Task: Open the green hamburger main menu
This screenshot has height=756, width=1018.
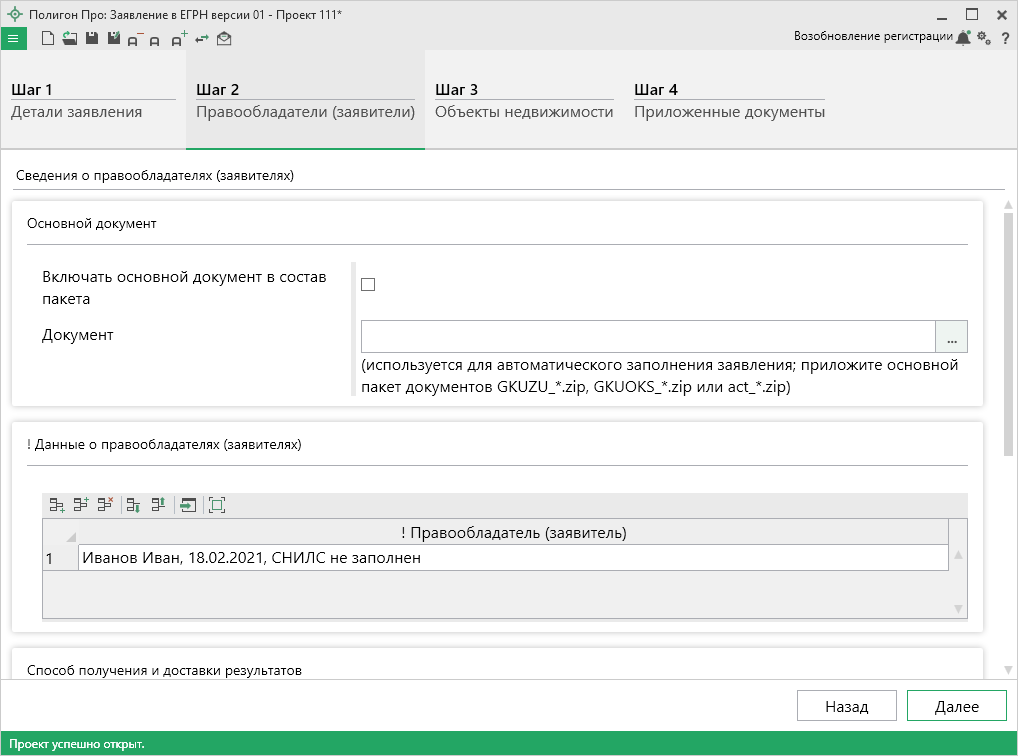Action: coord(13,39)
